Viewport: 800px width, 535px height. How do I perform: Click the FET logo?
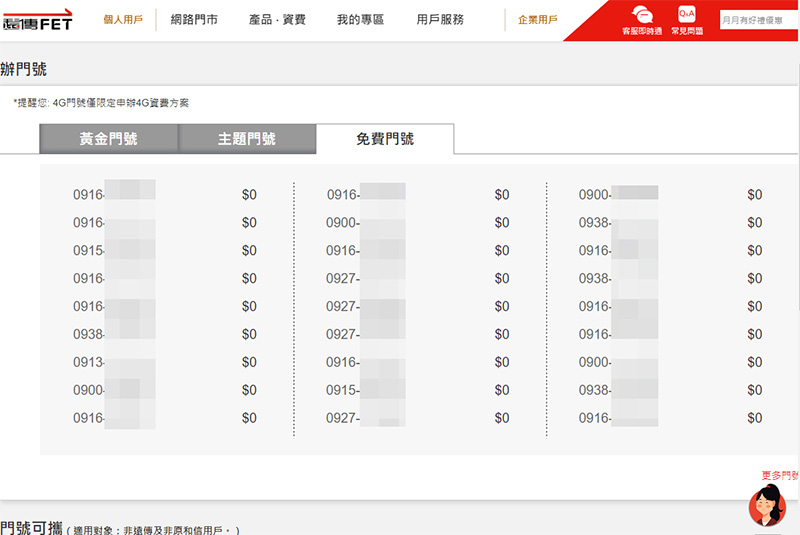[x=37, y=20]
